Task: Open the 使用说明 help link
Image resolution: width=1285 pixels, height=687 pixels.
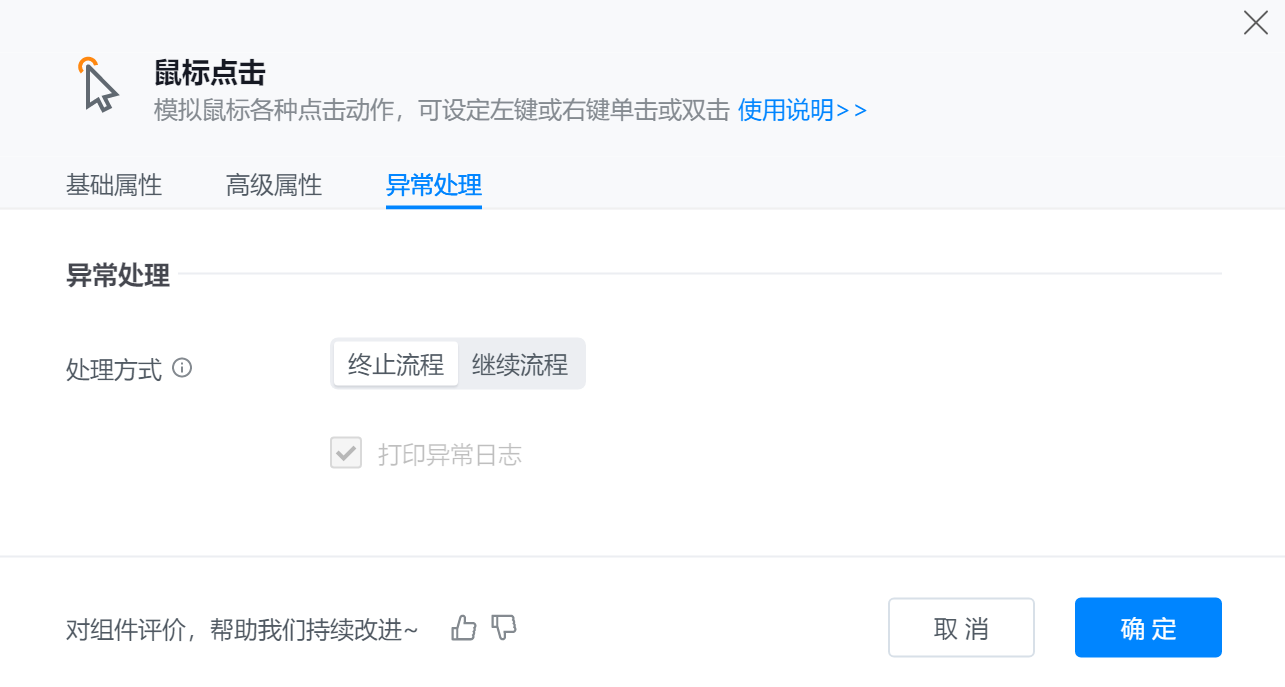Action: [x=802, y=110]
